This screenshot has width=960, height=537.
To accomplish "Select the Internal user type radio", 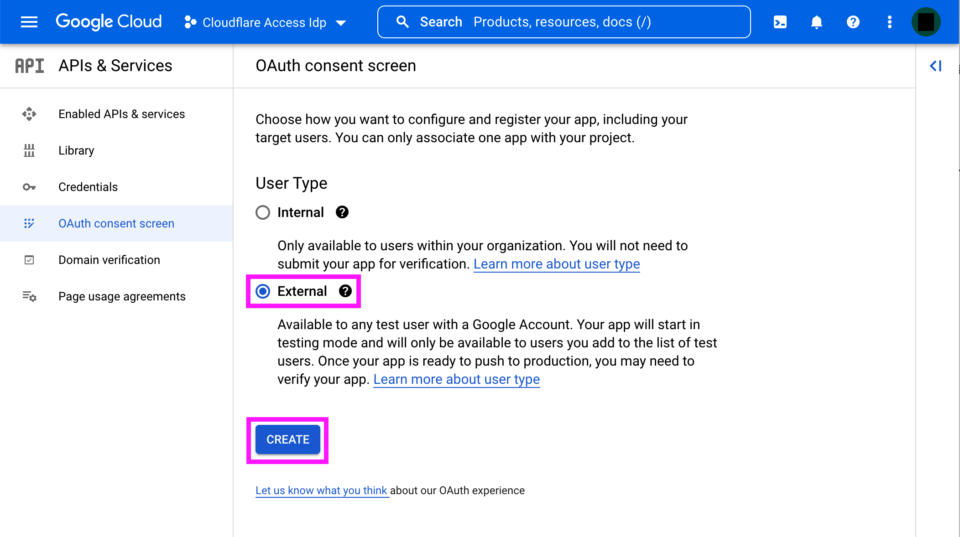I will coord(263,212).
